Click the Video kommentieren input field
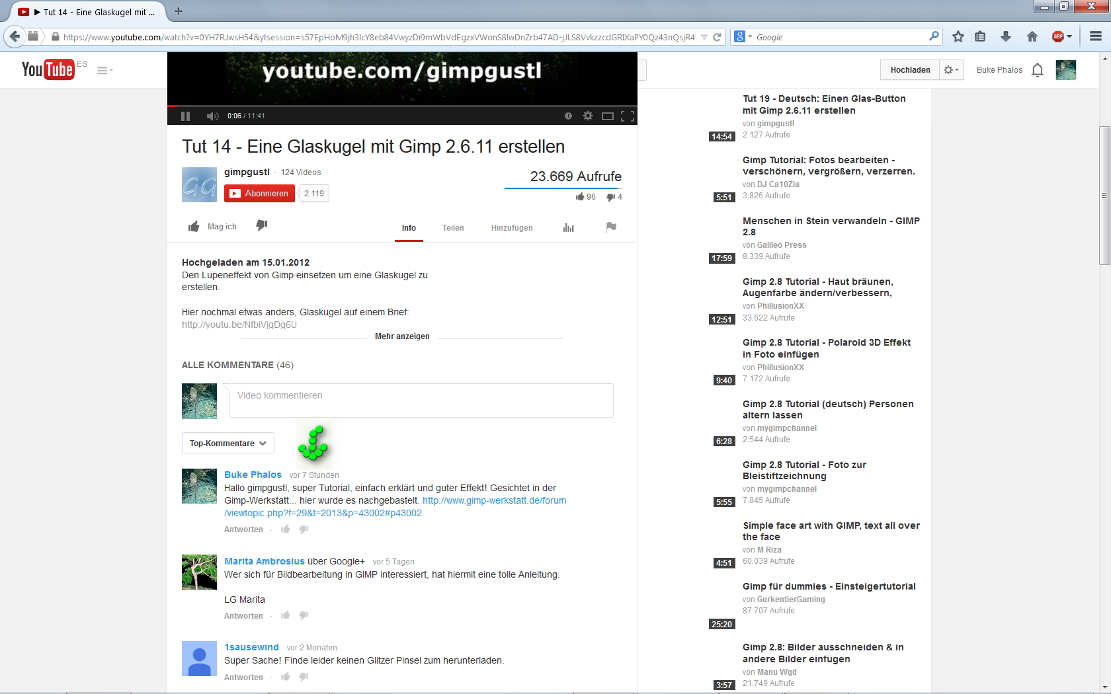The image size is (1111, 694). coord(421,400)
